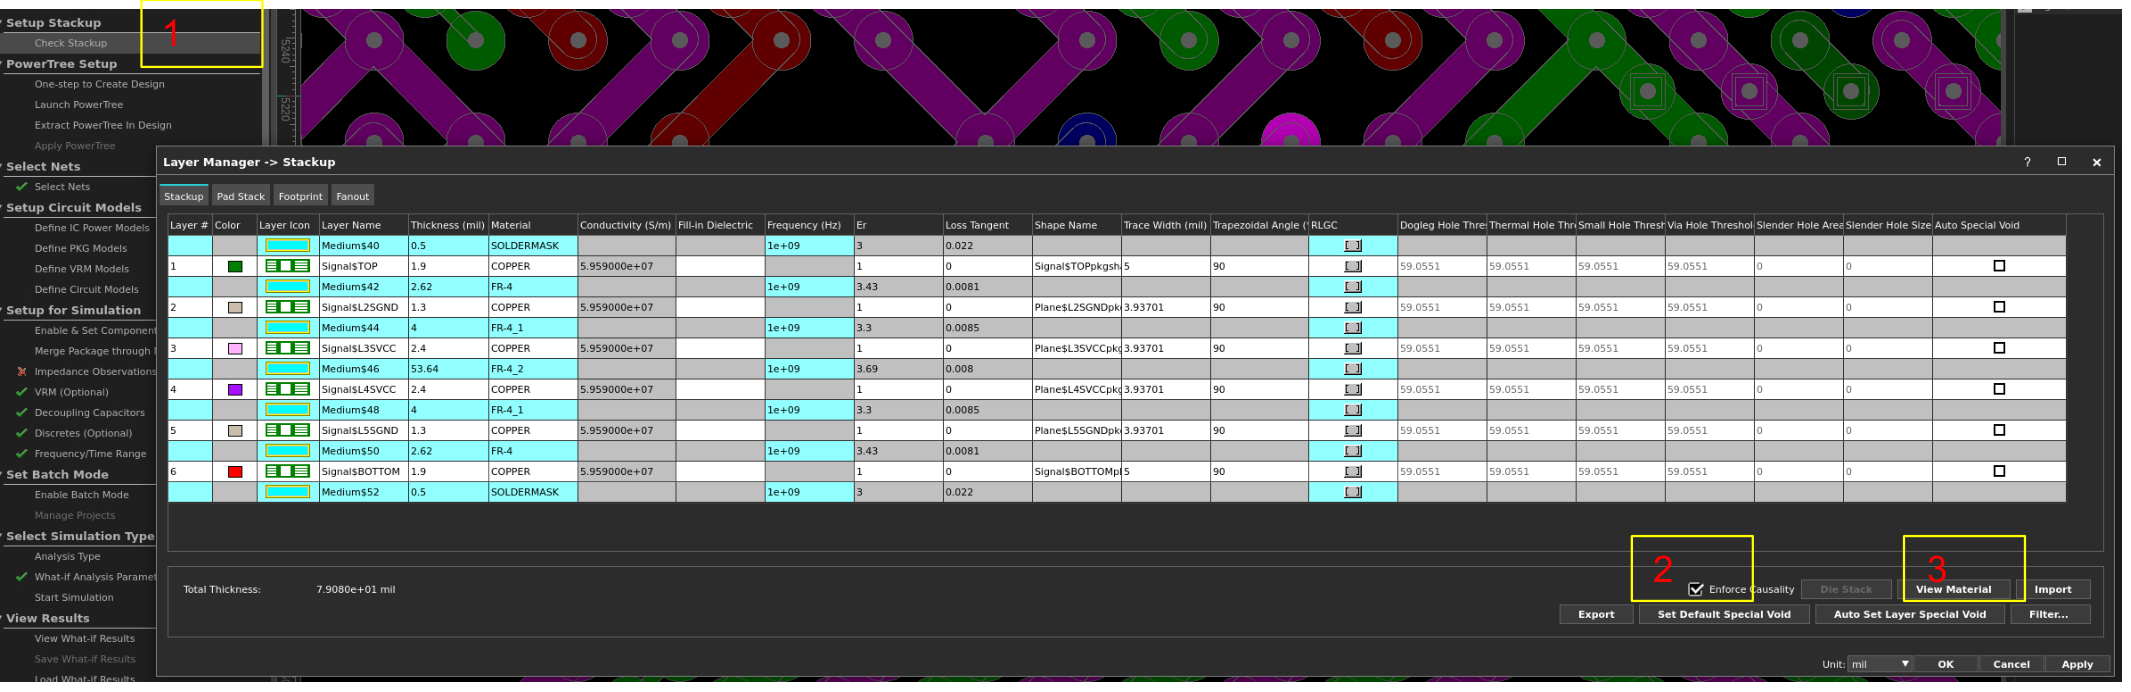Open Launch PowerTree workflow step
This screenshot has width=2131, height=692.
click(79, 104)
